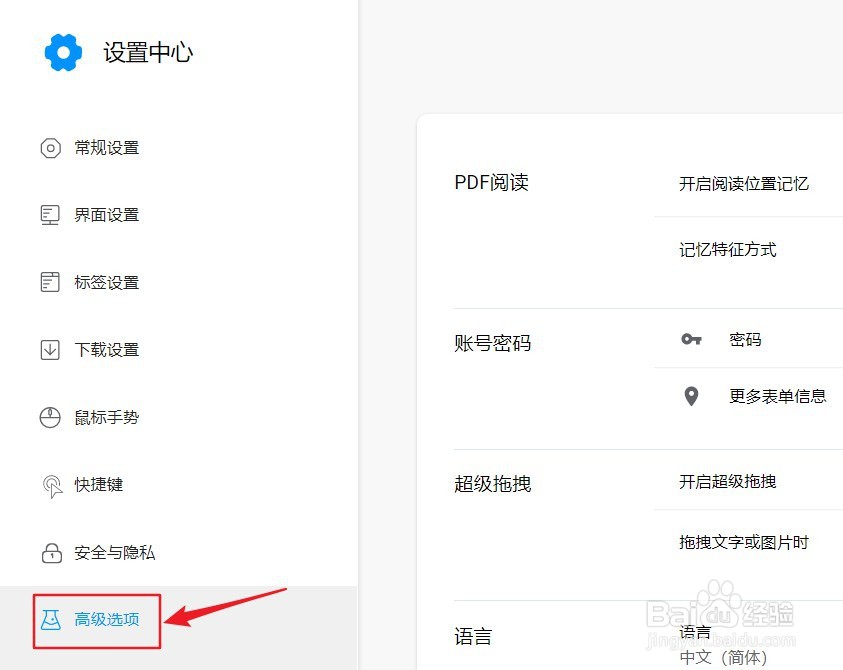
Task: Enable 开启阅读位置记忆 under PDF阅读
Action: [744, 183]
